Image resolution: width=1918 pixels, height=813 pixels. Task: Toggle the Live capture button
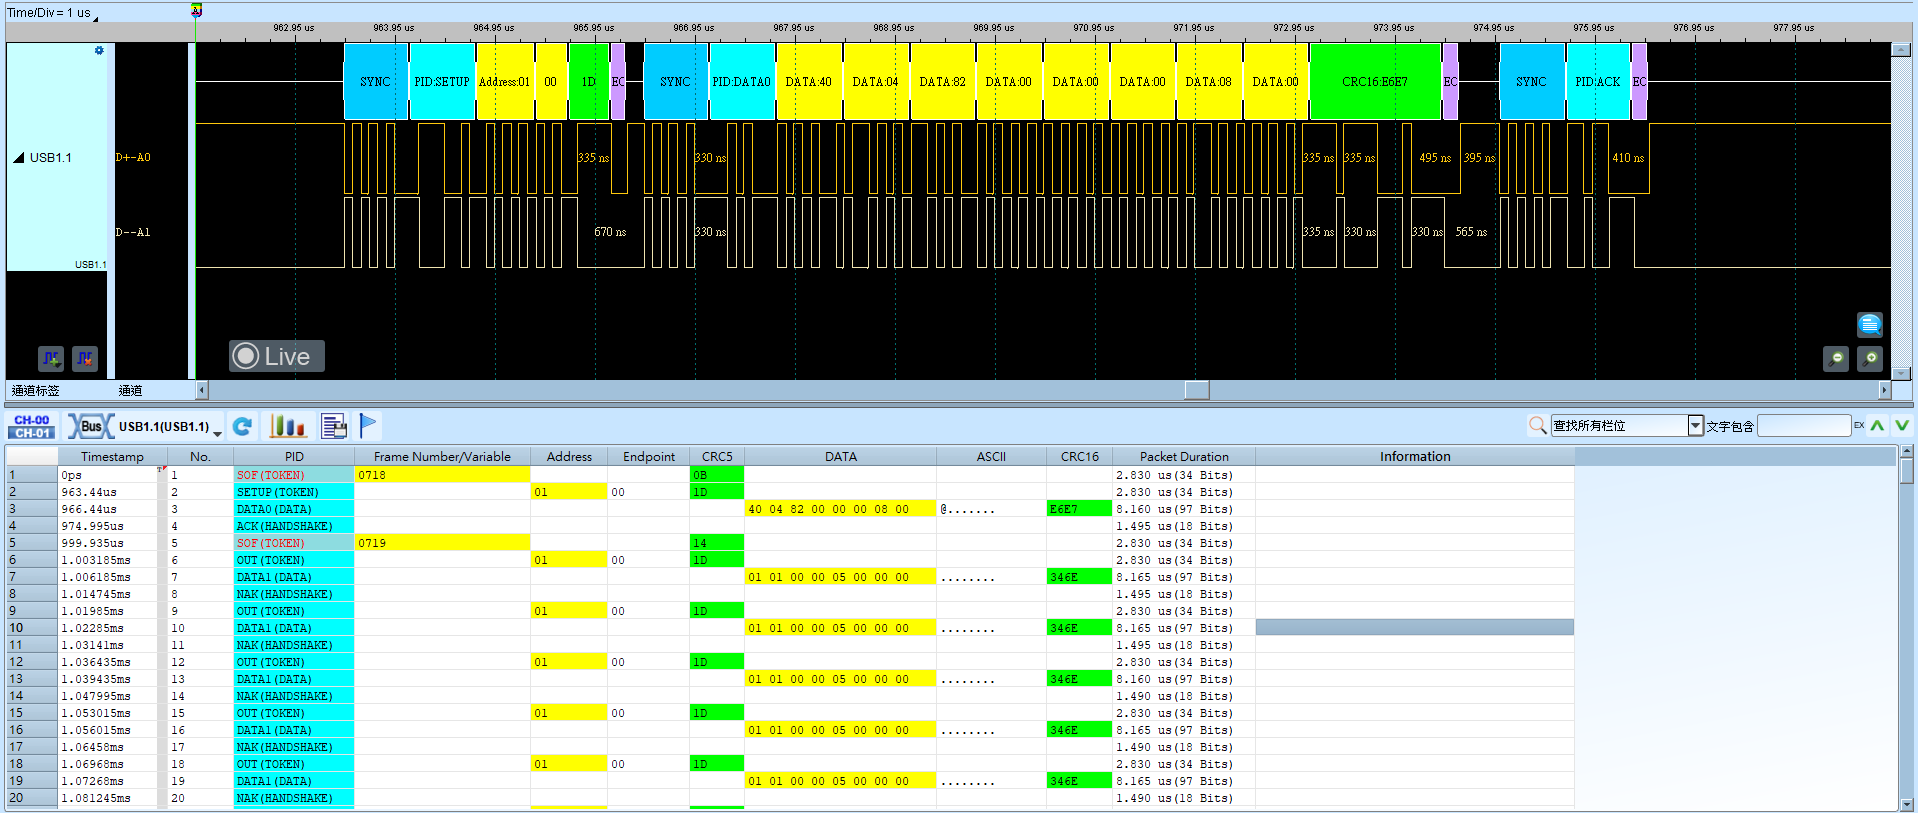(277, 356)
